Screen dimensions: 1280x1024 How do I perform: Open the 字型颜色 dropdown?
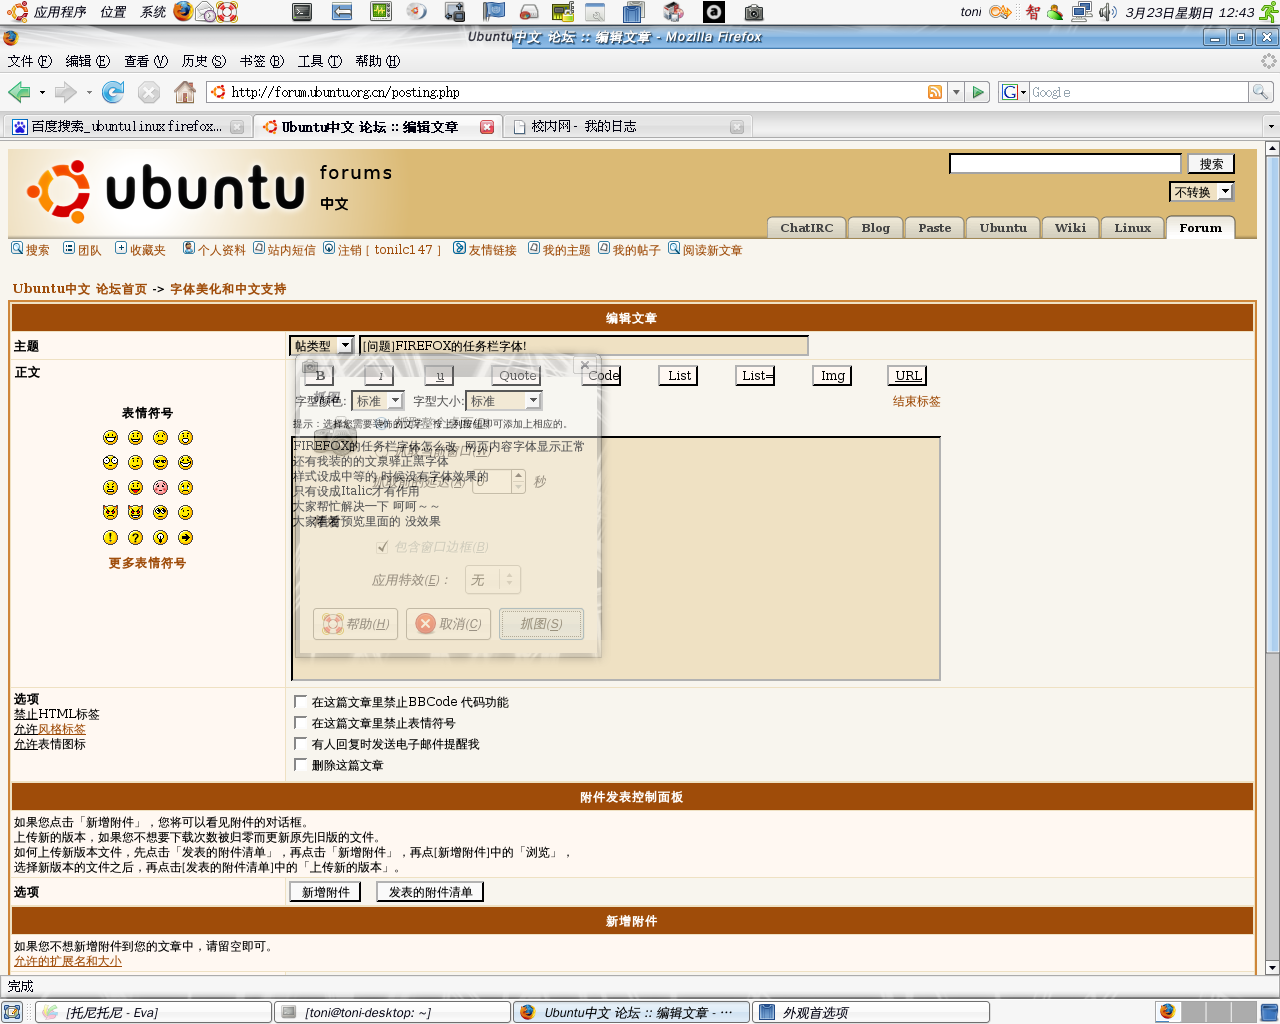click(377, 401)
